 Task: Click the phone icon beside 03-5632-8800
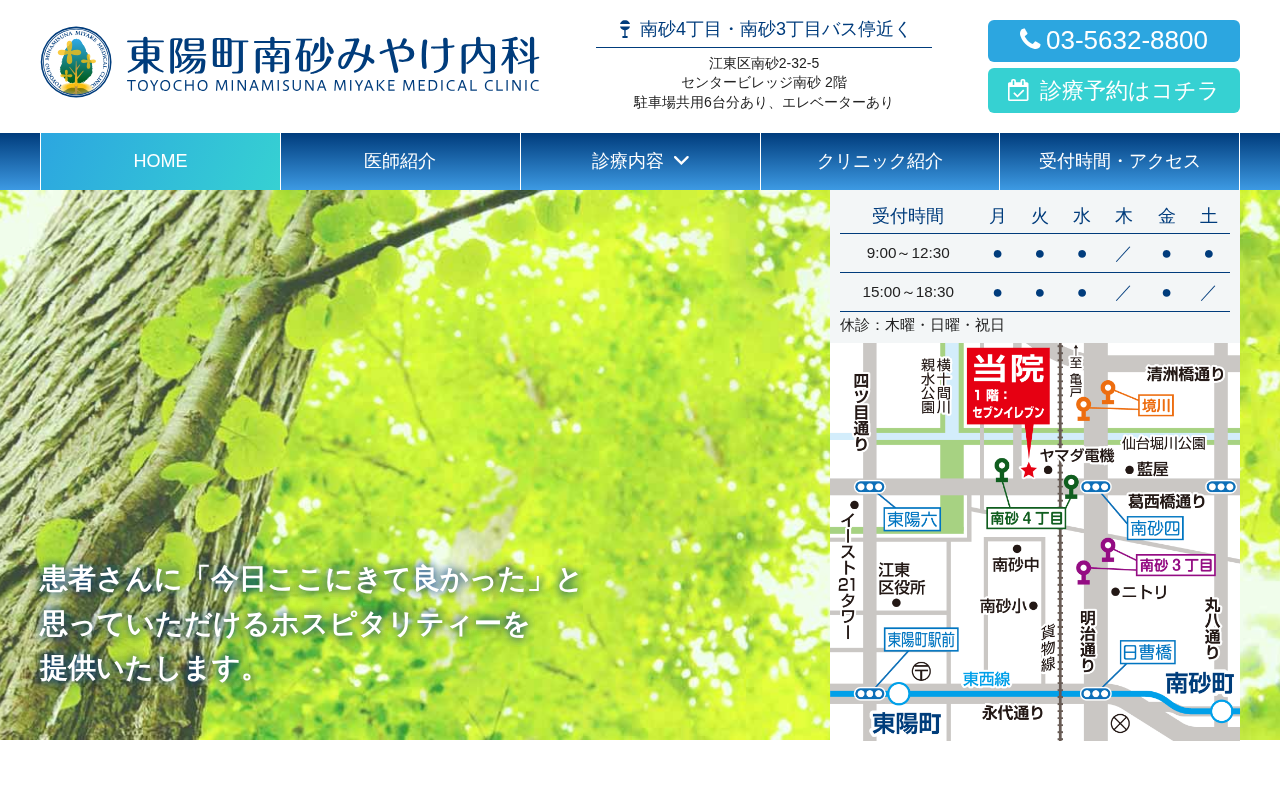[x=1030, y=39]
